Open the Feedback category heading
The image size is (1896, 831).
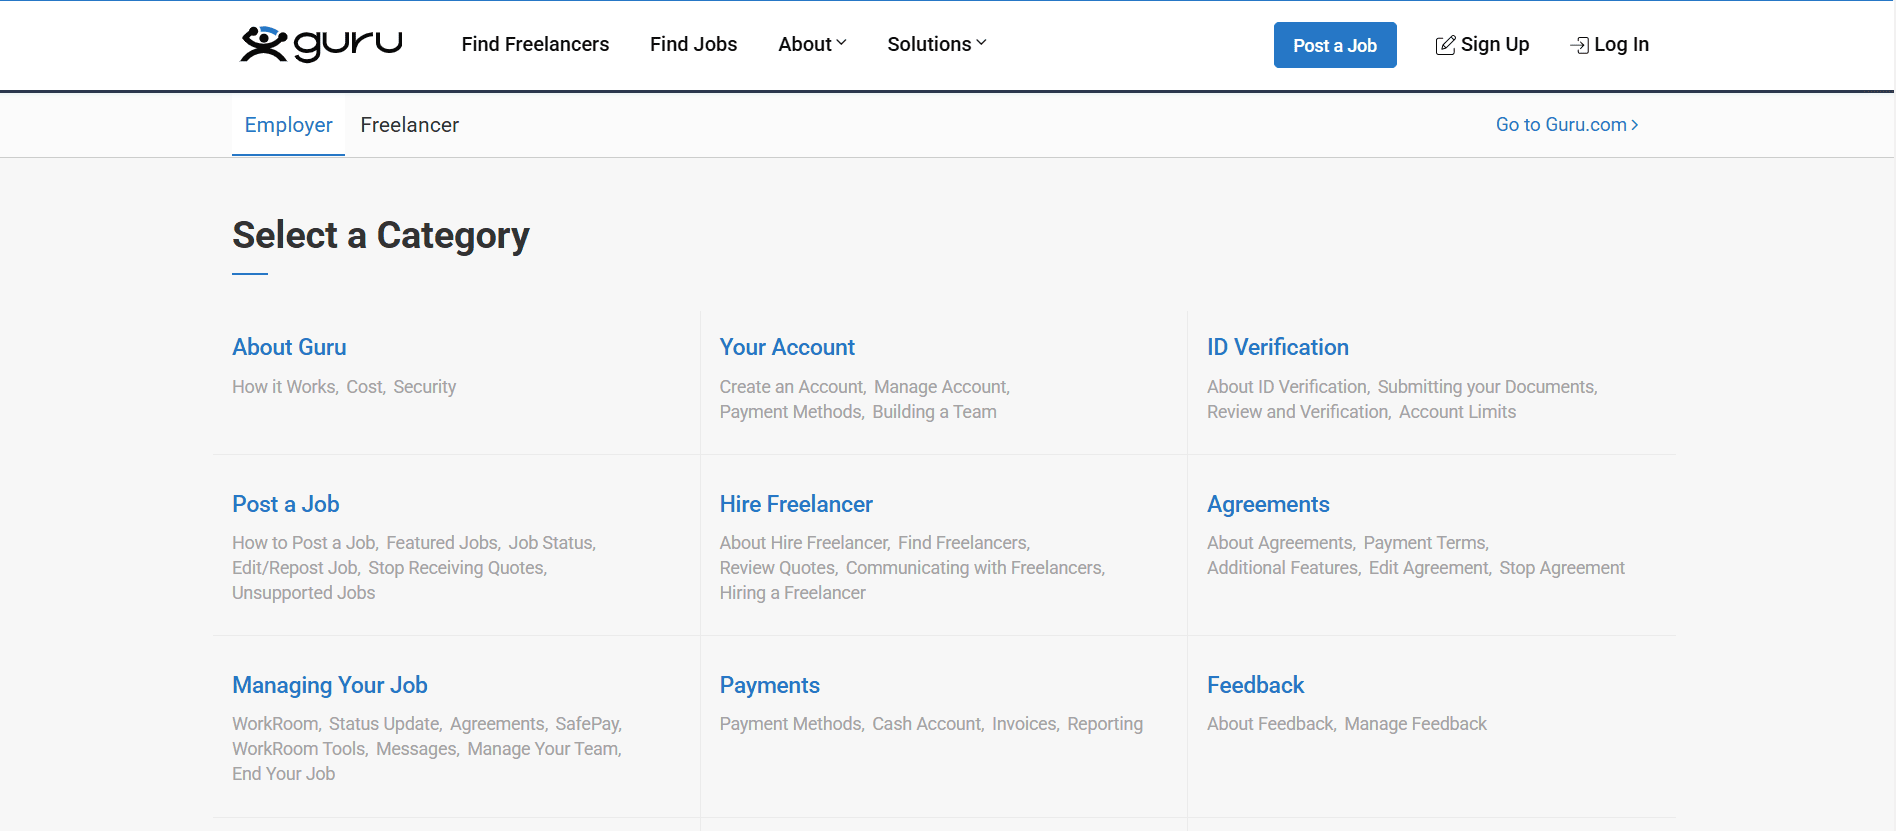click(1255, 685)
